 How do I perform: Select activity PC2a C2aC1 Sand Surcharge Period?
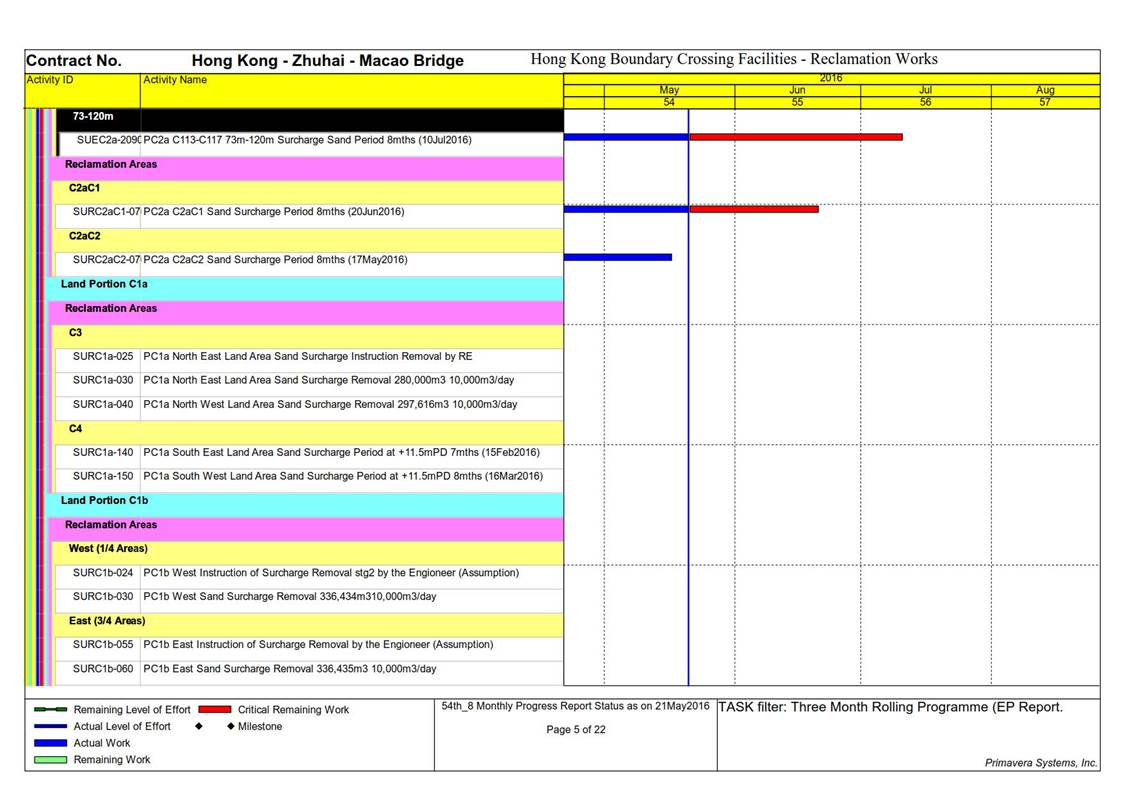point(310,216)
